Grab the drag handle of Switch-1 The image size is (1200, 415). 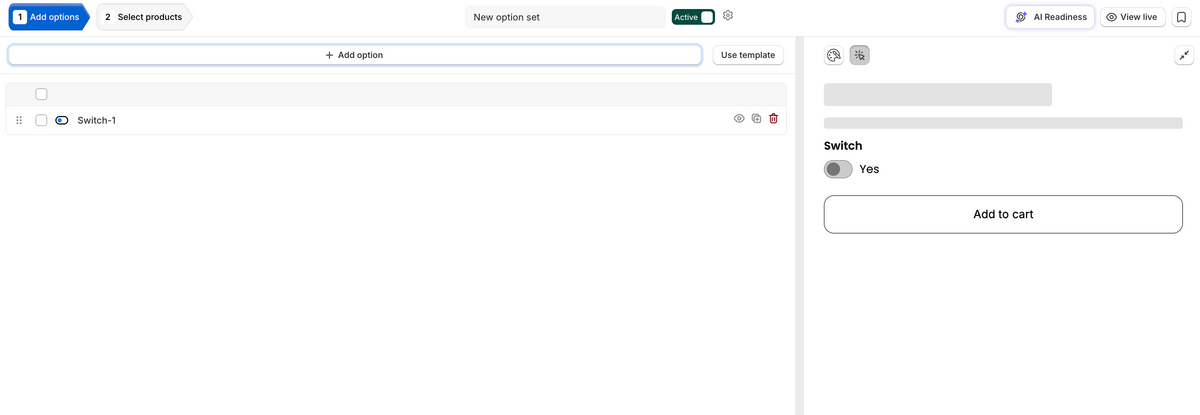tap(19, 120)
